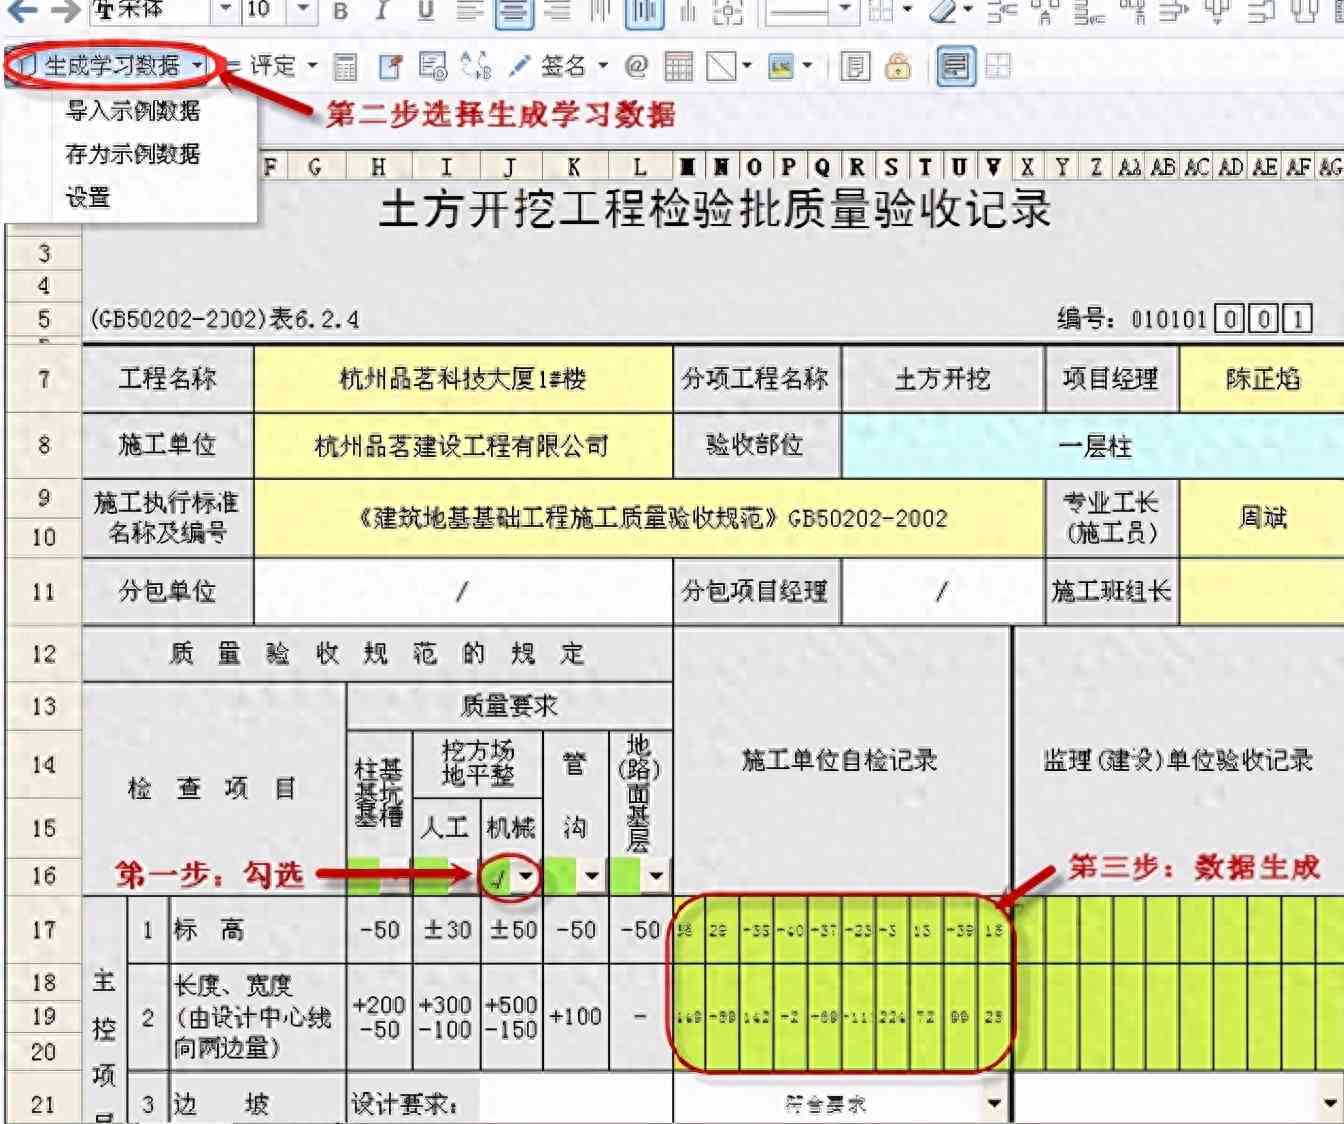Viewport: 1344px width, 1124px height.
Task: Open the font name dropdown 宋体
Action: (x=226, y=10)
